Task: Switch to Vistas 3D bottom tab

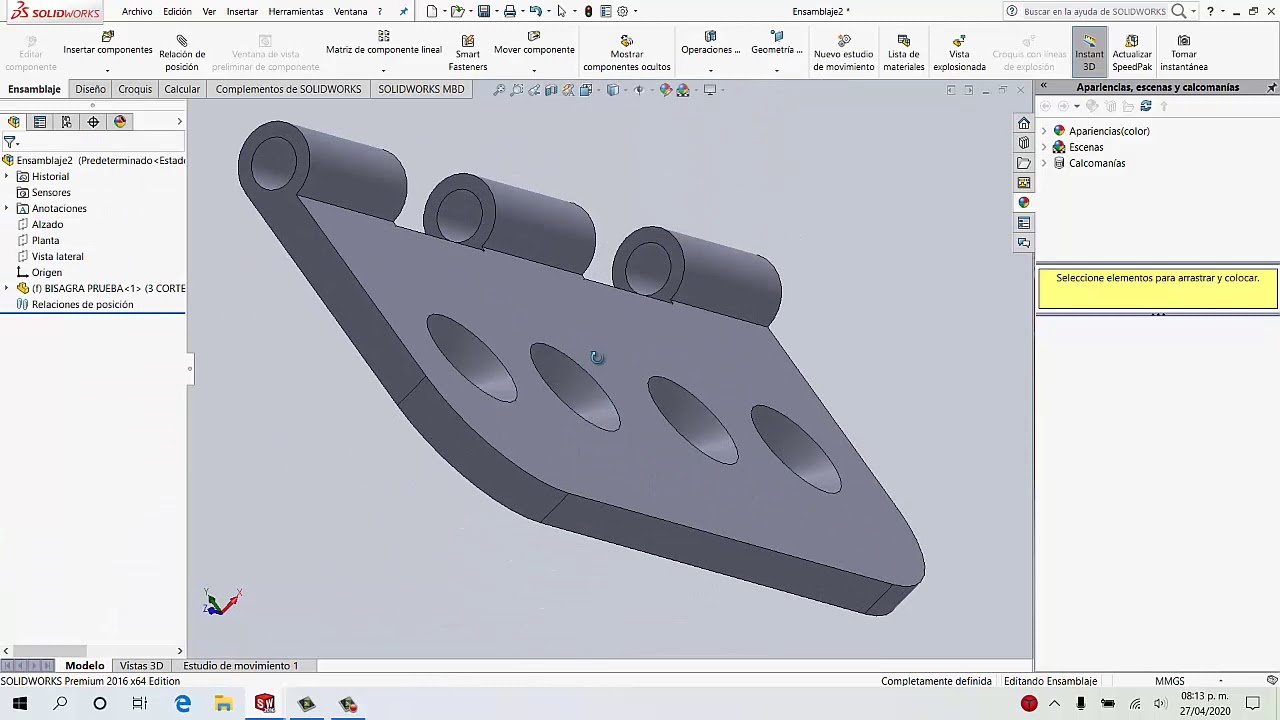Action: click(141, 665)
